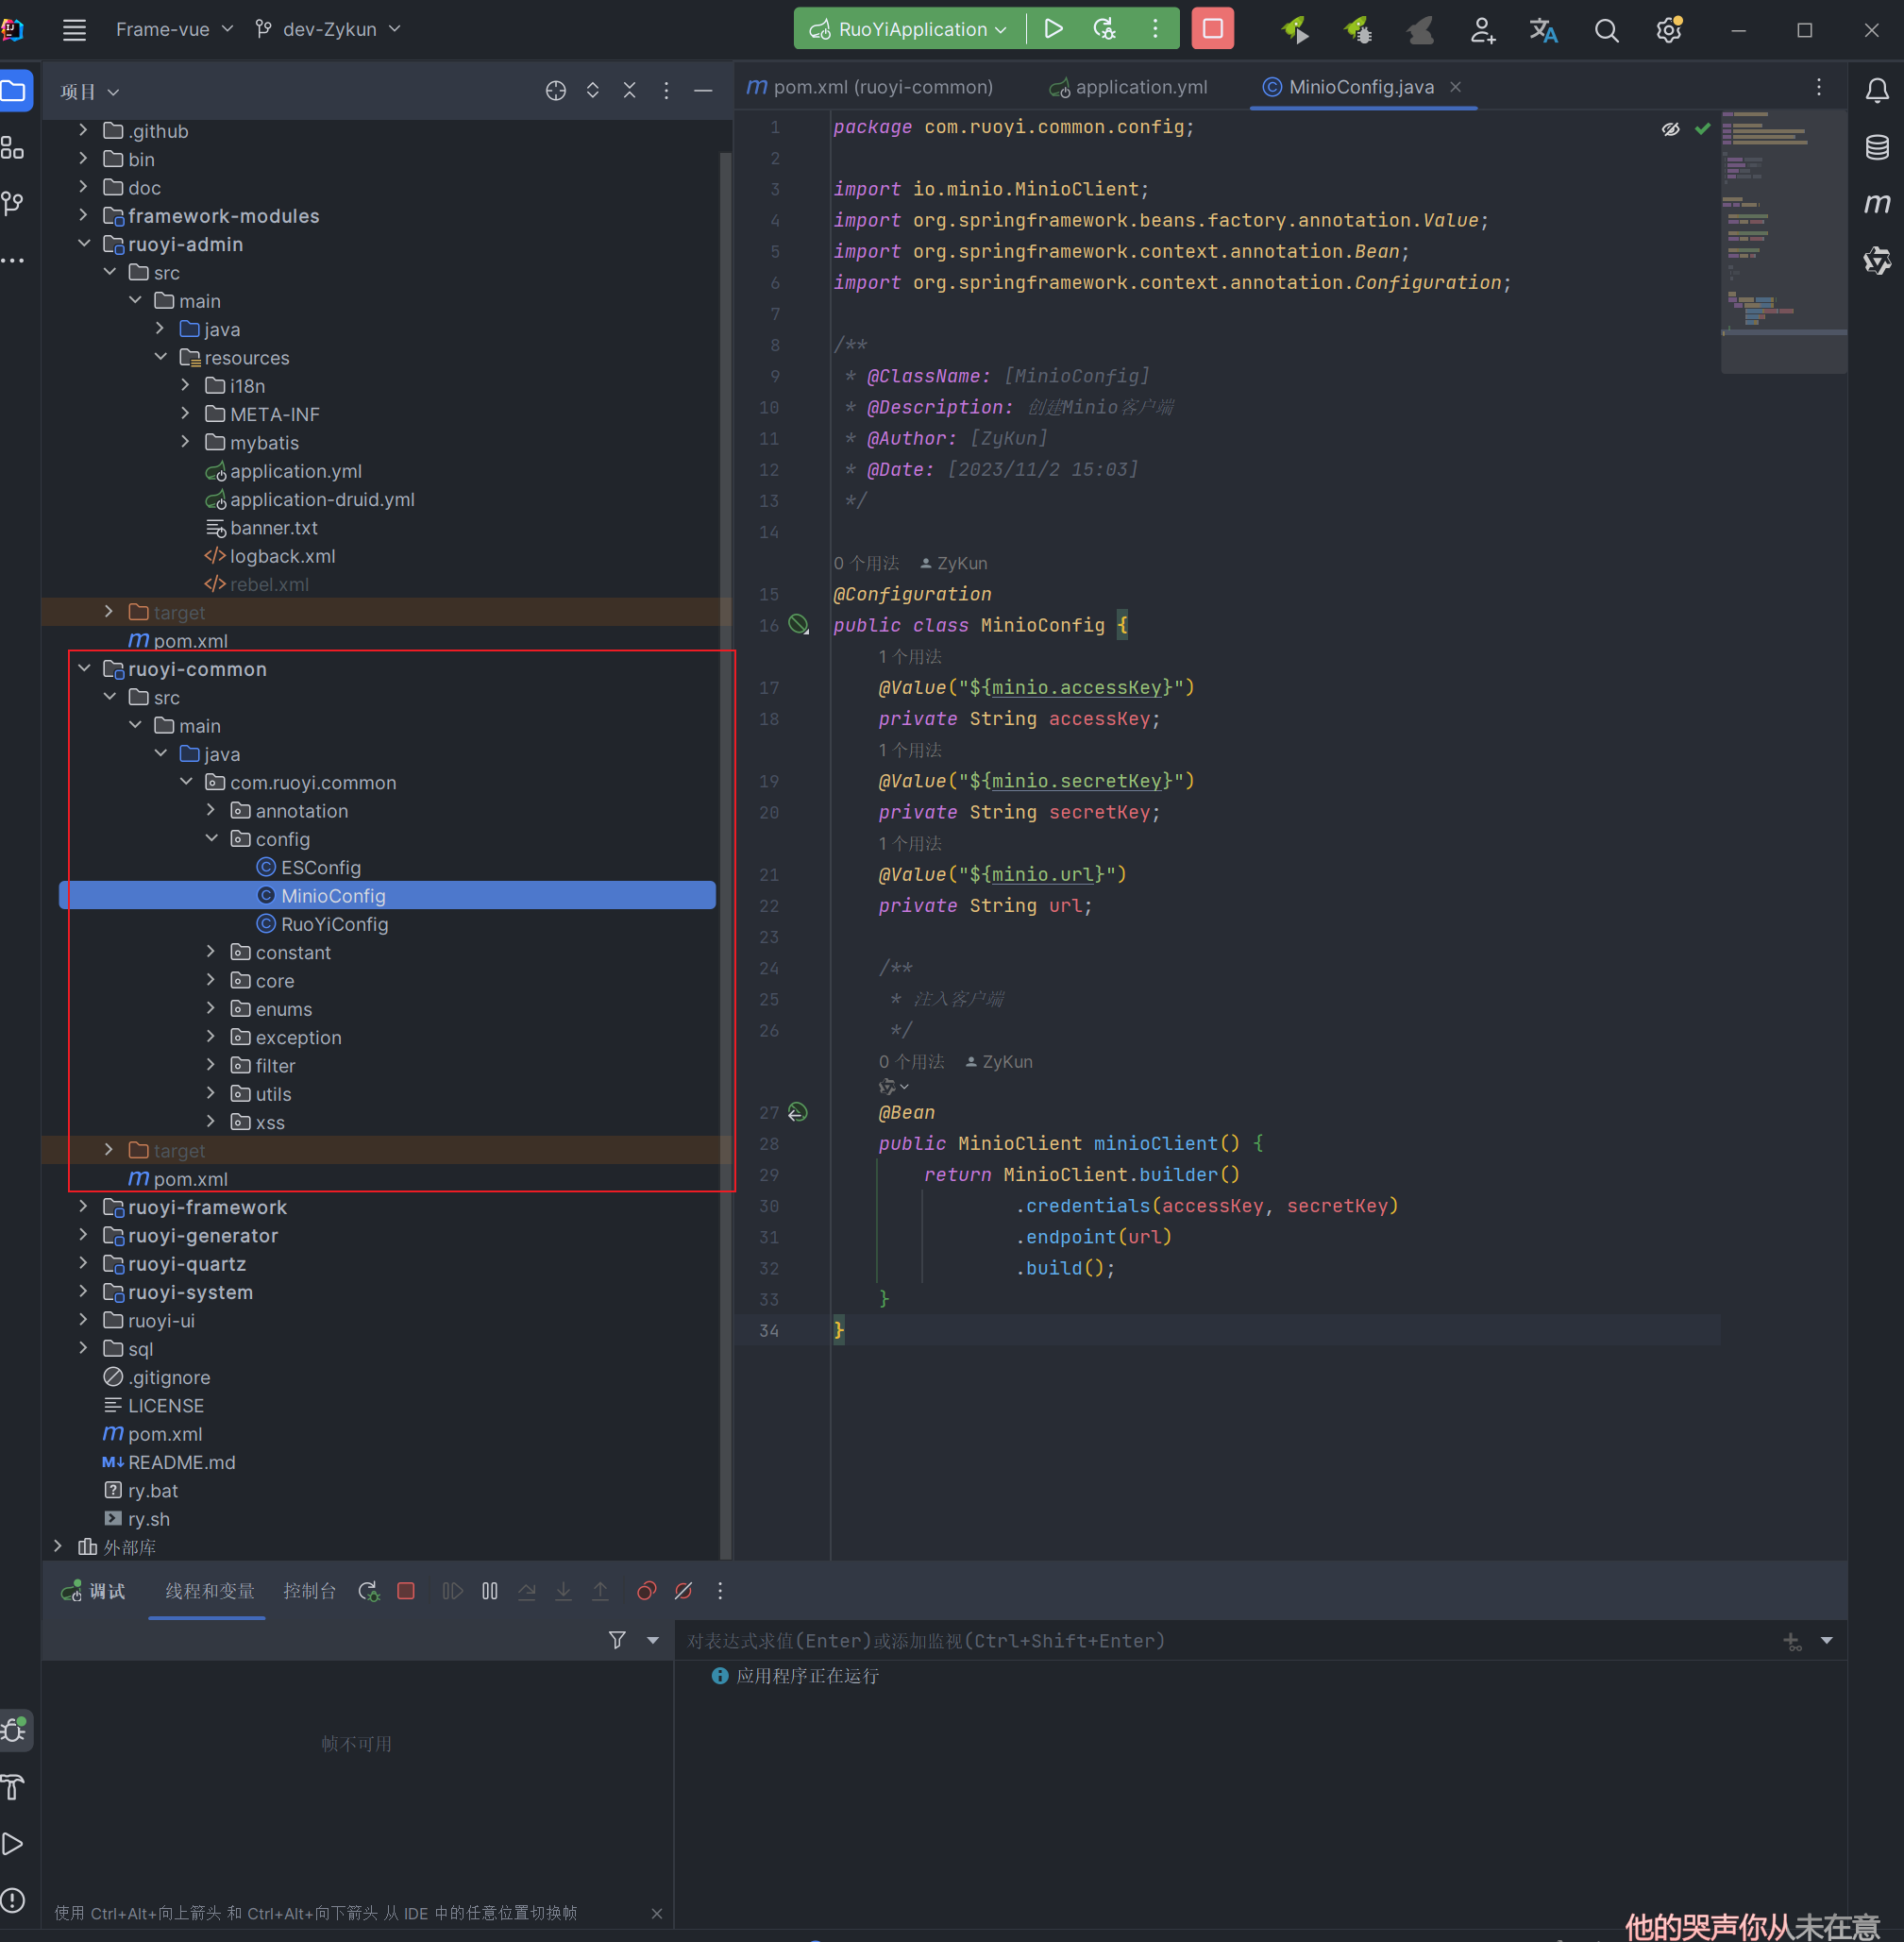This screenshot has width=1904, height=1942.
Task: Expand all project tree nodes
Action: (593, 91)
